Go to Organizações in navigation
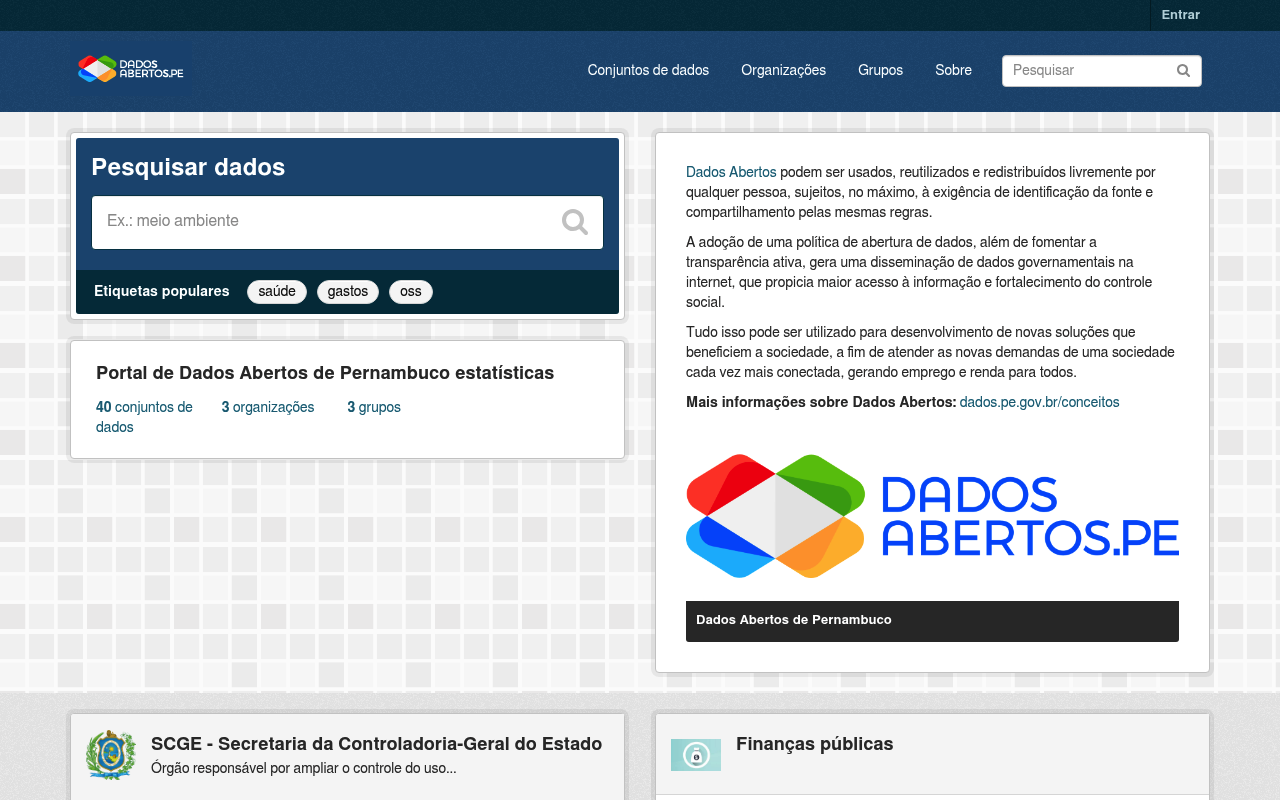The width and height of the screenshot is (1280, 800). (783, 71)
